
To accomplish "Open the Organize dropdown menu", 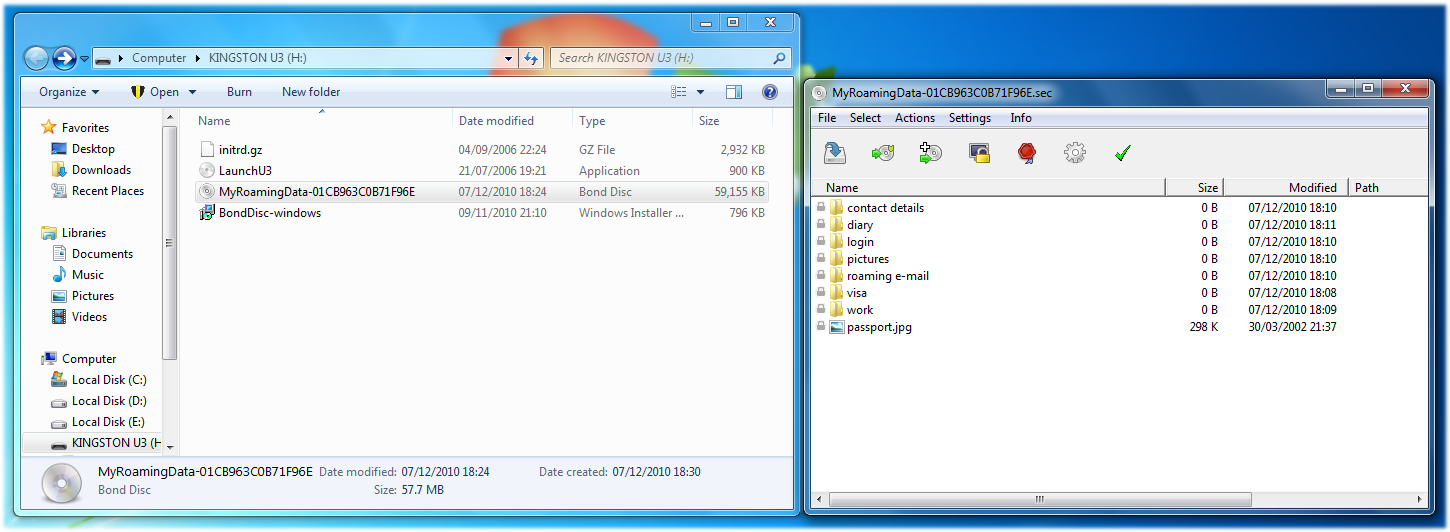I will click(x=69, y=92).
